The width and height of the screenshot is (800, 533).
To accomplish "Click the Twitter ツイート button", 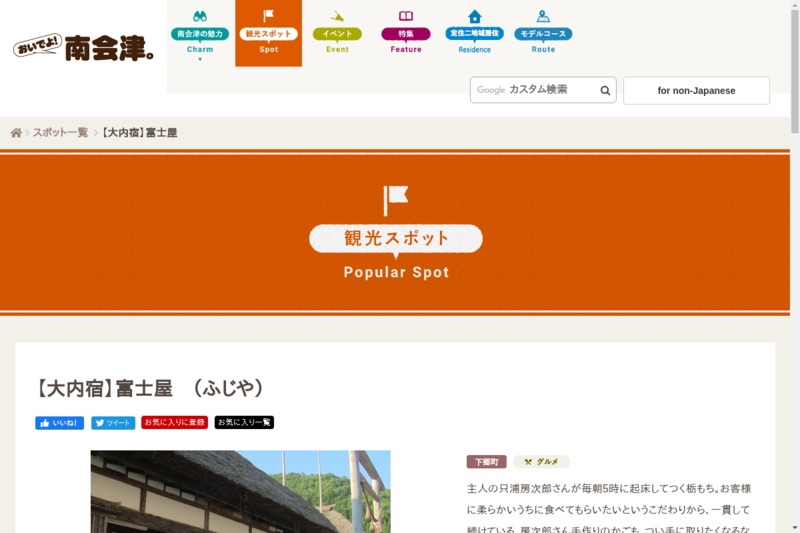I will point(113,423).
